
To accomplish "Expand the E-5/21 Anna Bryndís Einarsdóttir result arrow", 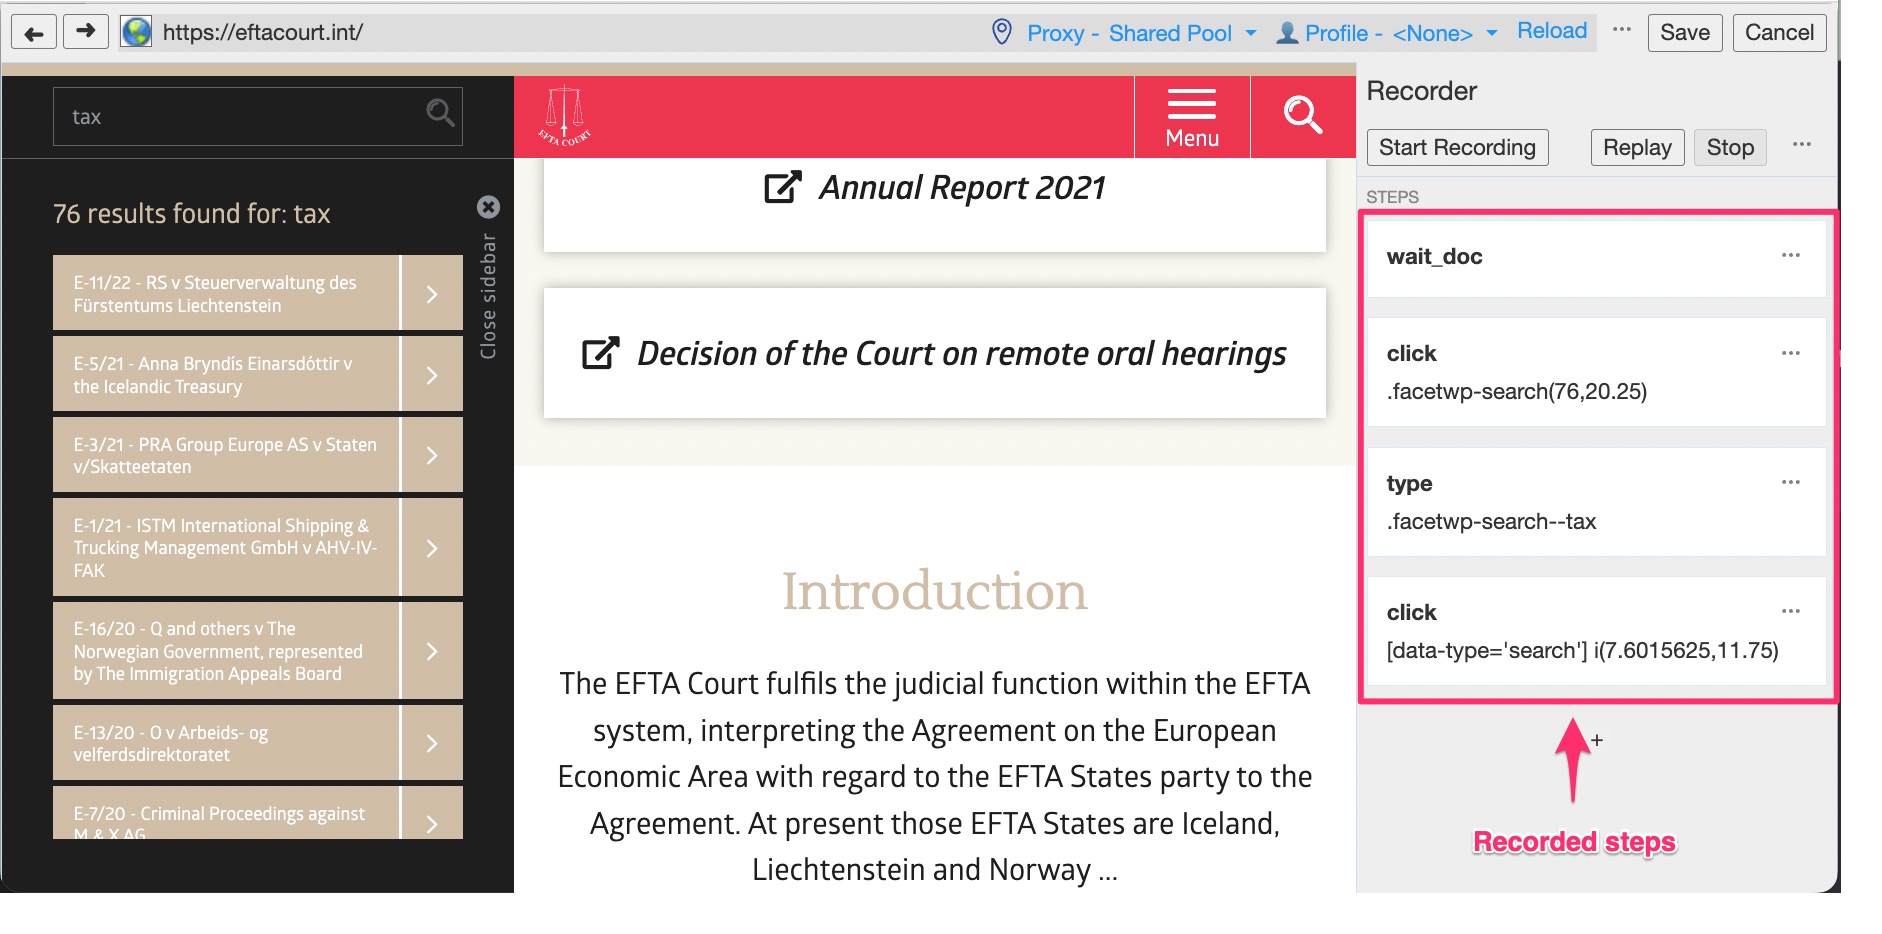I will 432,375.
